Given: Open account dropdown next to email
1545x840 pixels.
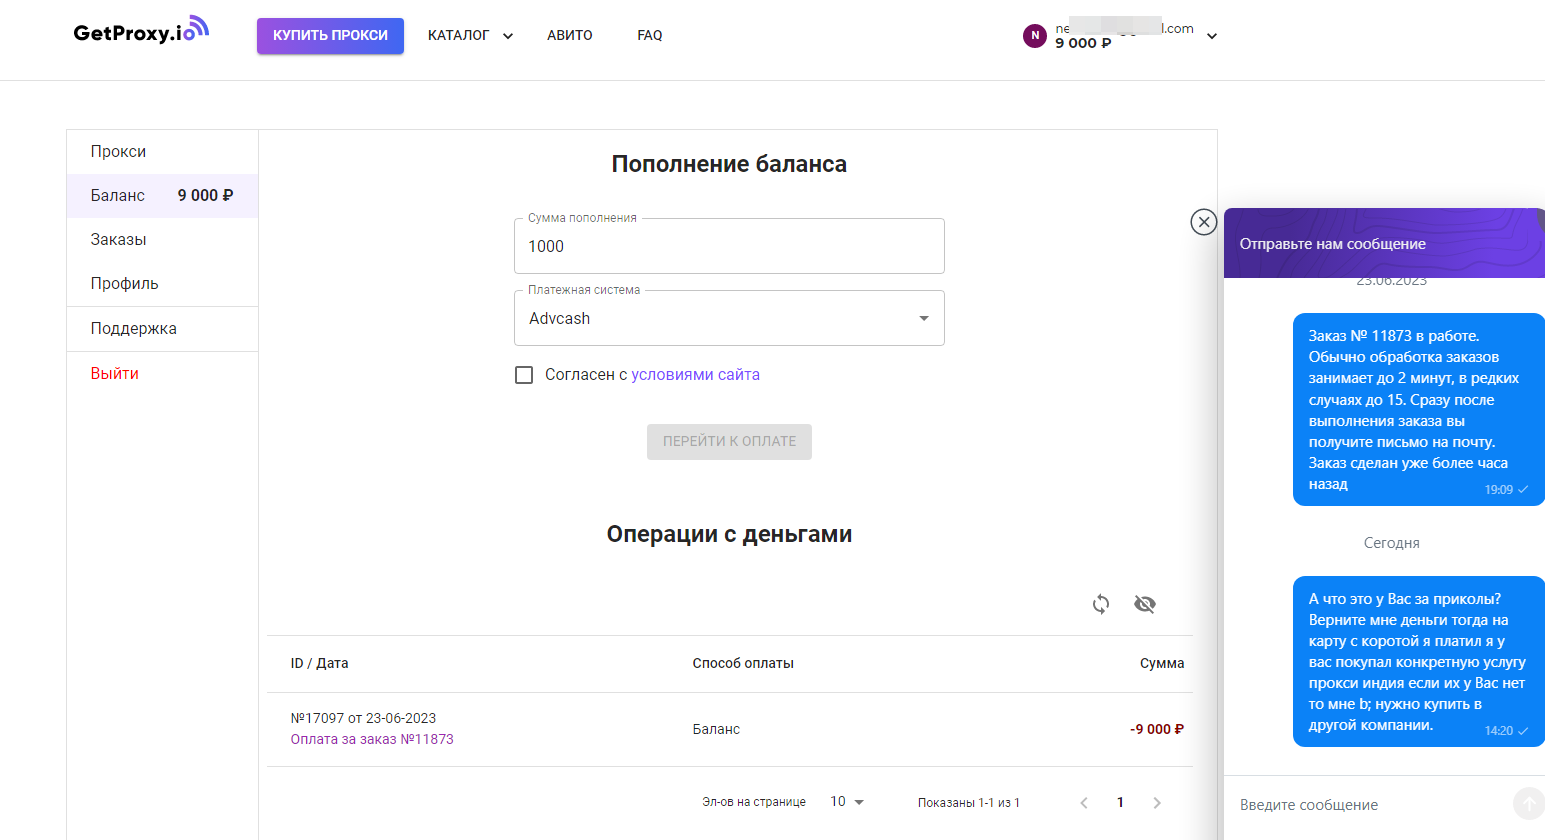Looking at the screenshot, I should [1212, 36].
